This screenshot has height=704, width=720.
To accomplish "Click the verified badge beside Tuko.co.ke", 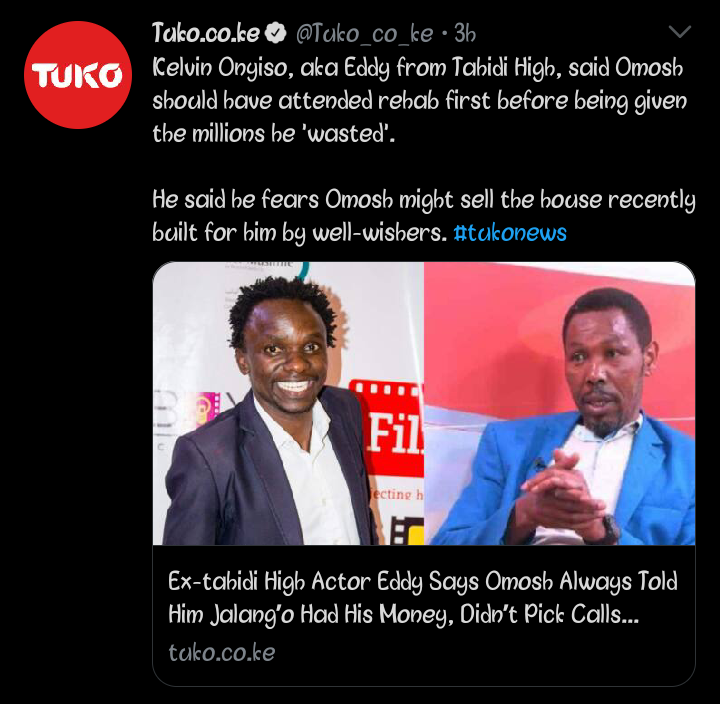I will [276, 34].
